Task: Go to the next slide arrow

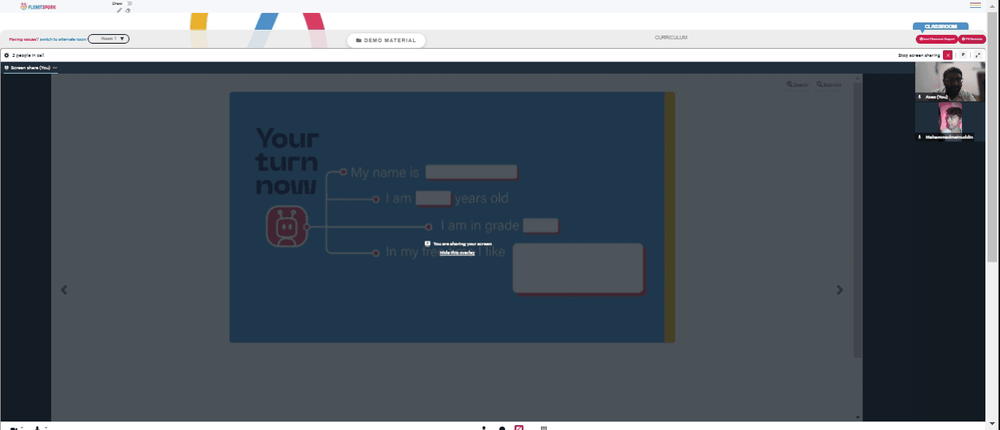Action: tap(839, 290)
